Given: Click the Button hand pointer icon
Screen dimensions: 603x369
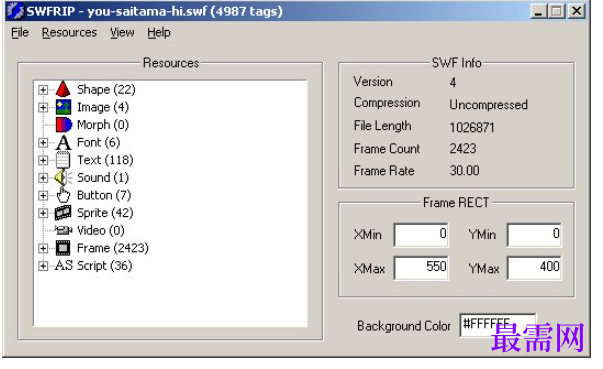Looking at the screenshot, I should pos(63,195).
